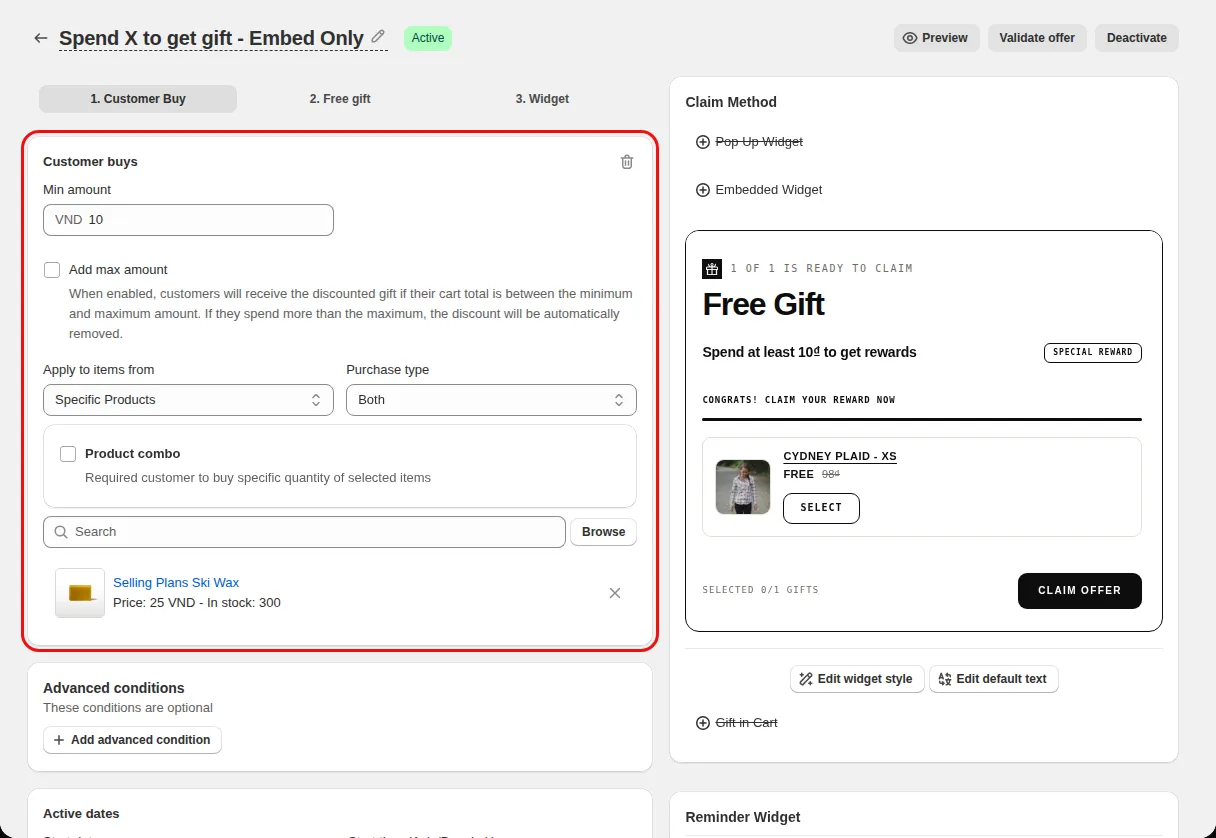The image size is (1216, 838).
Task: Focus the product Search field
Action: 304,532
